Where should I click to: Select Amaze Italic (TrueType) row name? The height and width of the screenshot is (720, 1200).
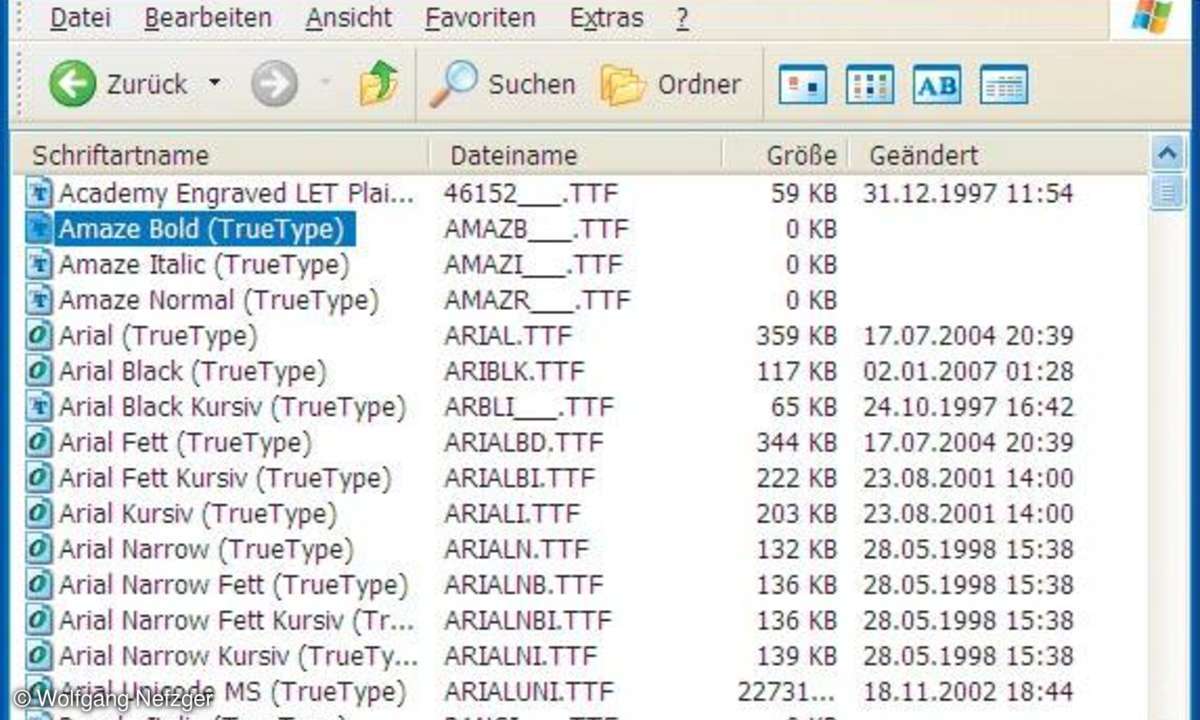pos(204,265)
